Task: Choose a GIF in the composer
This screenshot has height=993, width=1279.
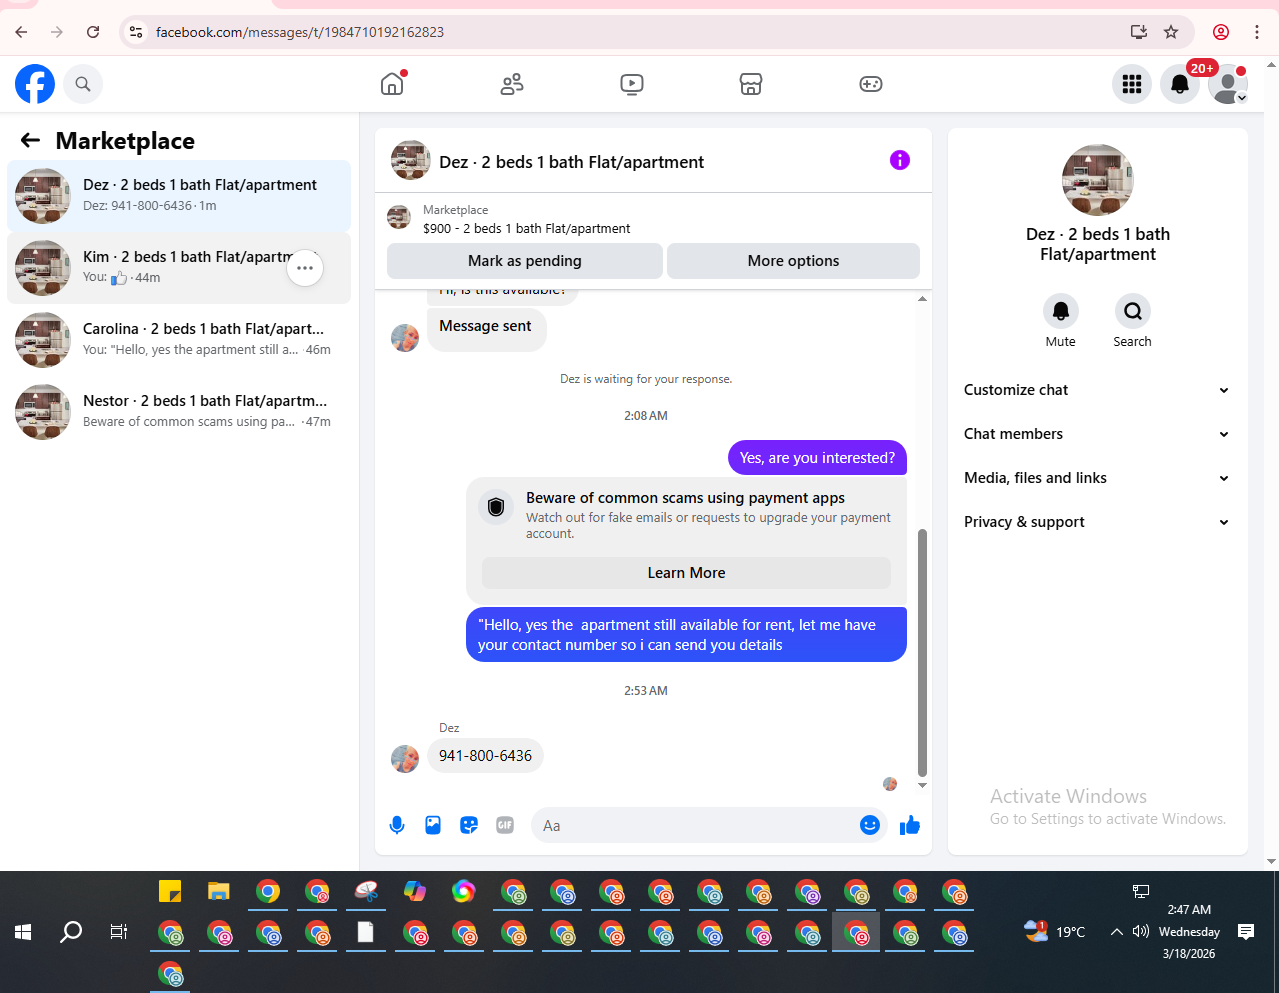Action: click(x=505, y=825)
